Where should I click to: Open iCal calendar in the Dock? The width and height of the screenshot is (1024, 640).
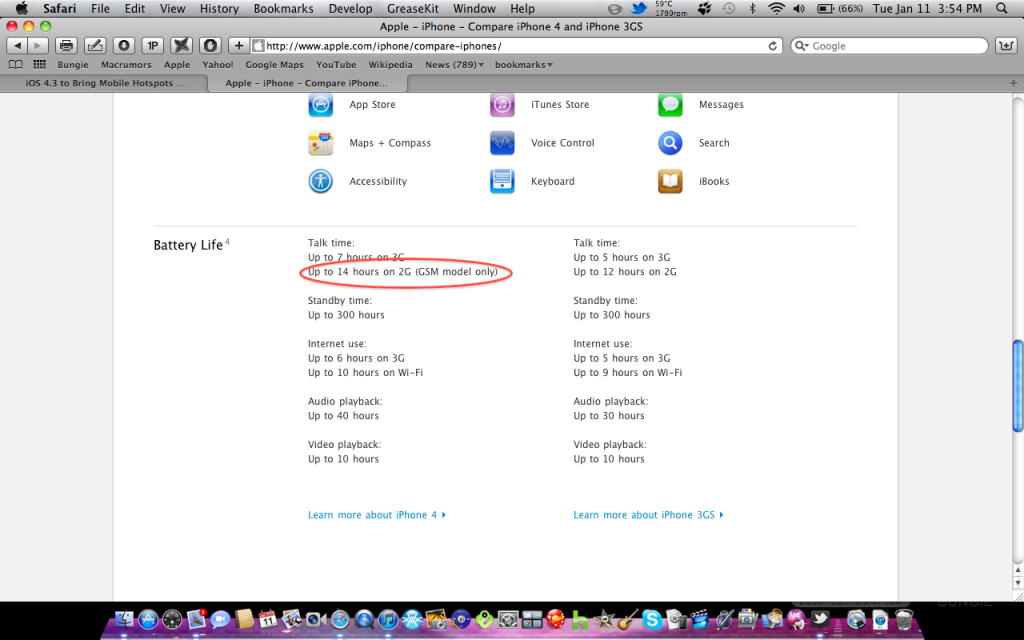(268, 619)
